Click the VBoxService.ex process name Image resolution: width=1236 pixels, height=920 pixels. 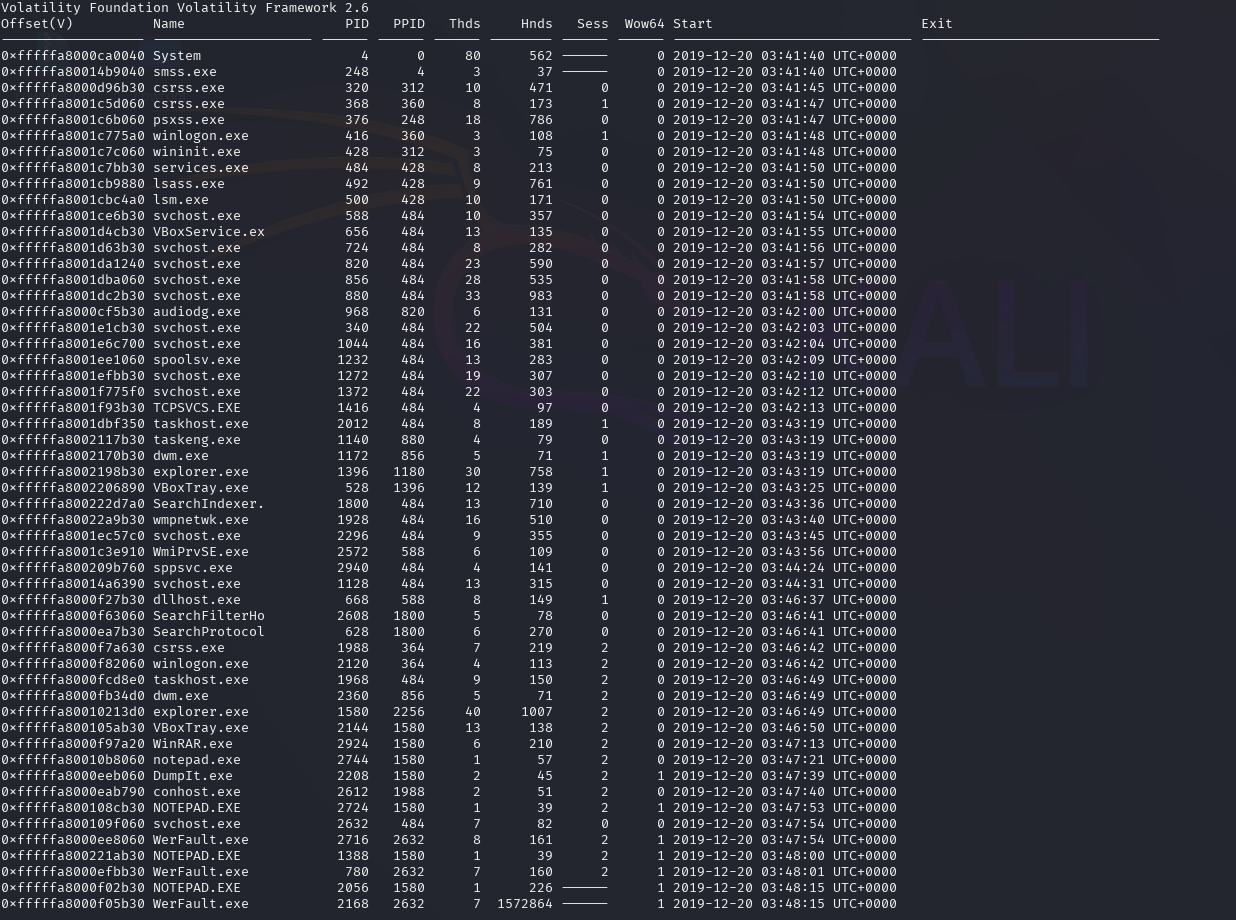click(x=208, y=232)
